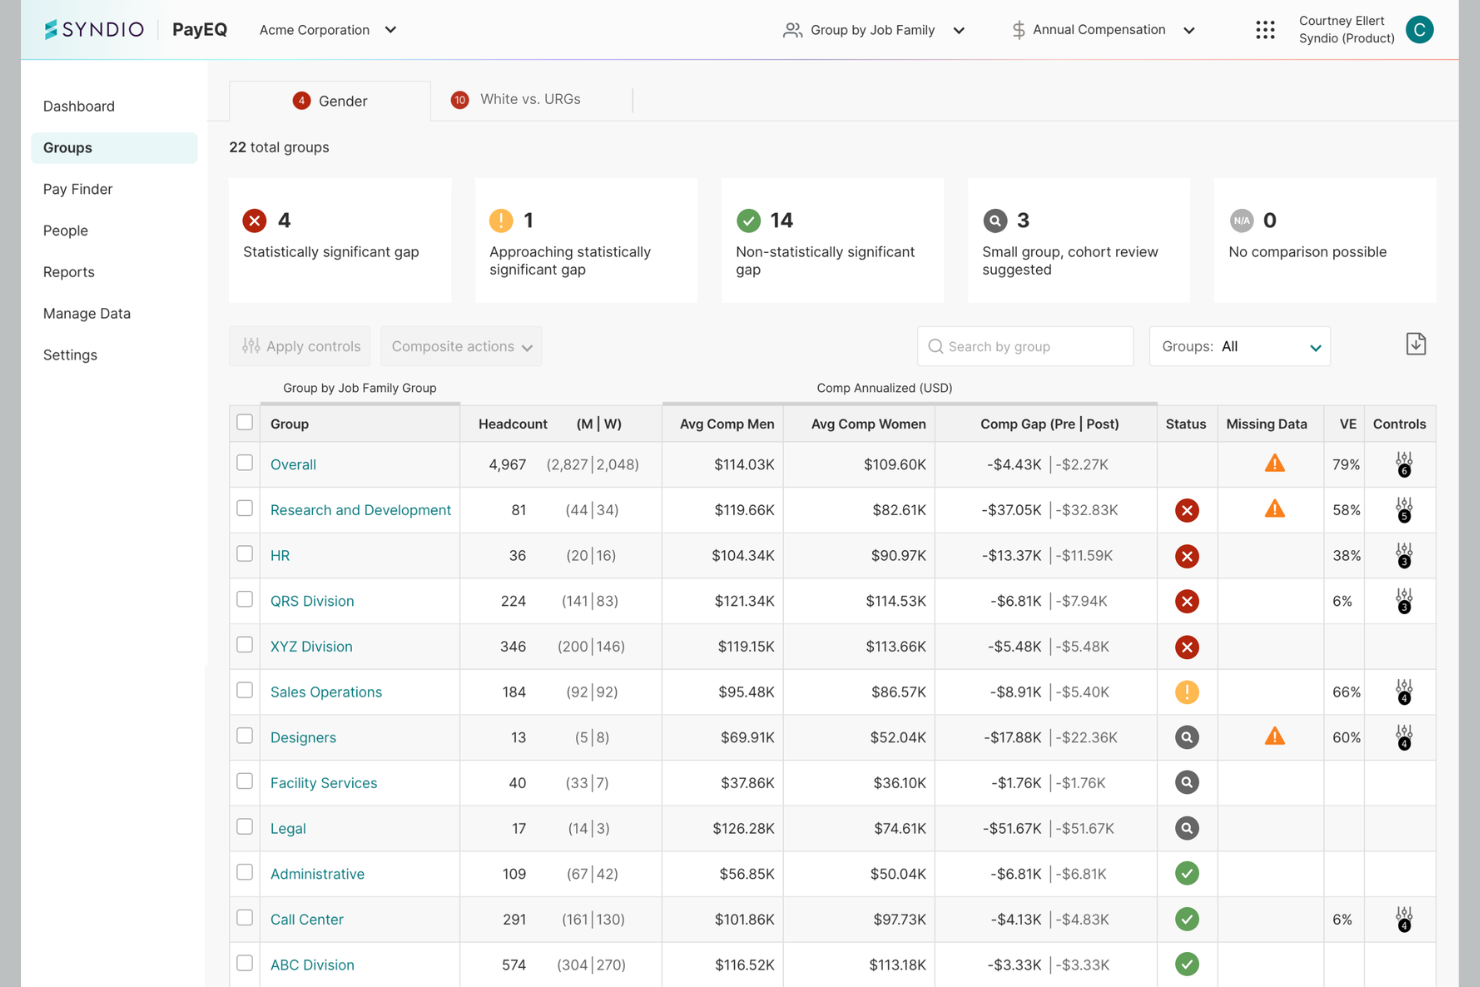Open the Groups: All filter dropdown
Screen dimensions: 1480x987
click(1240, 346)
